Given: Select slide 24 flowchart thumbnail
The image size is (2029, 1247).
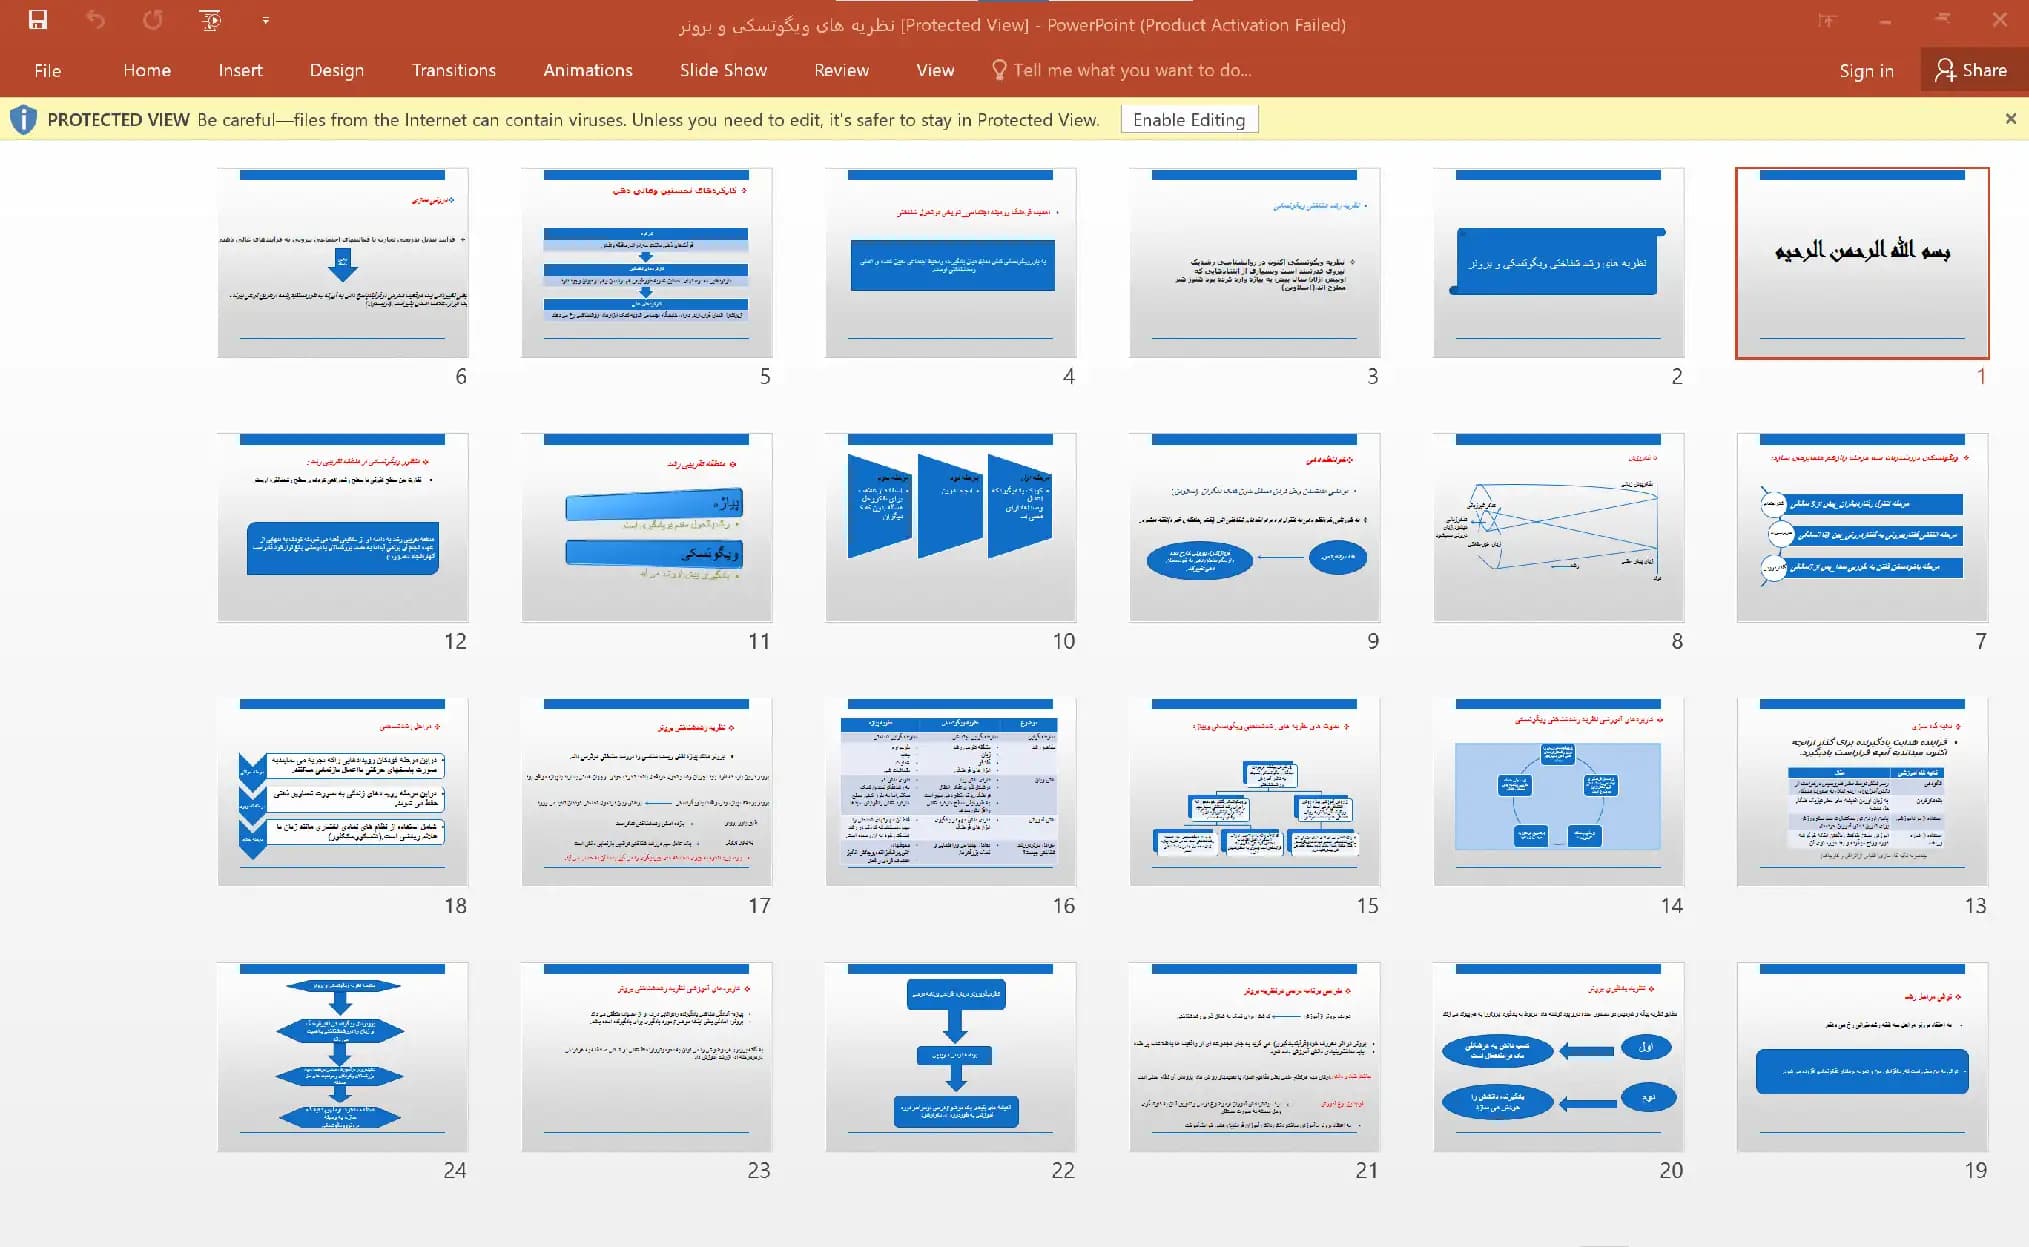Looking at the screenshot, I should [343, 1057].
